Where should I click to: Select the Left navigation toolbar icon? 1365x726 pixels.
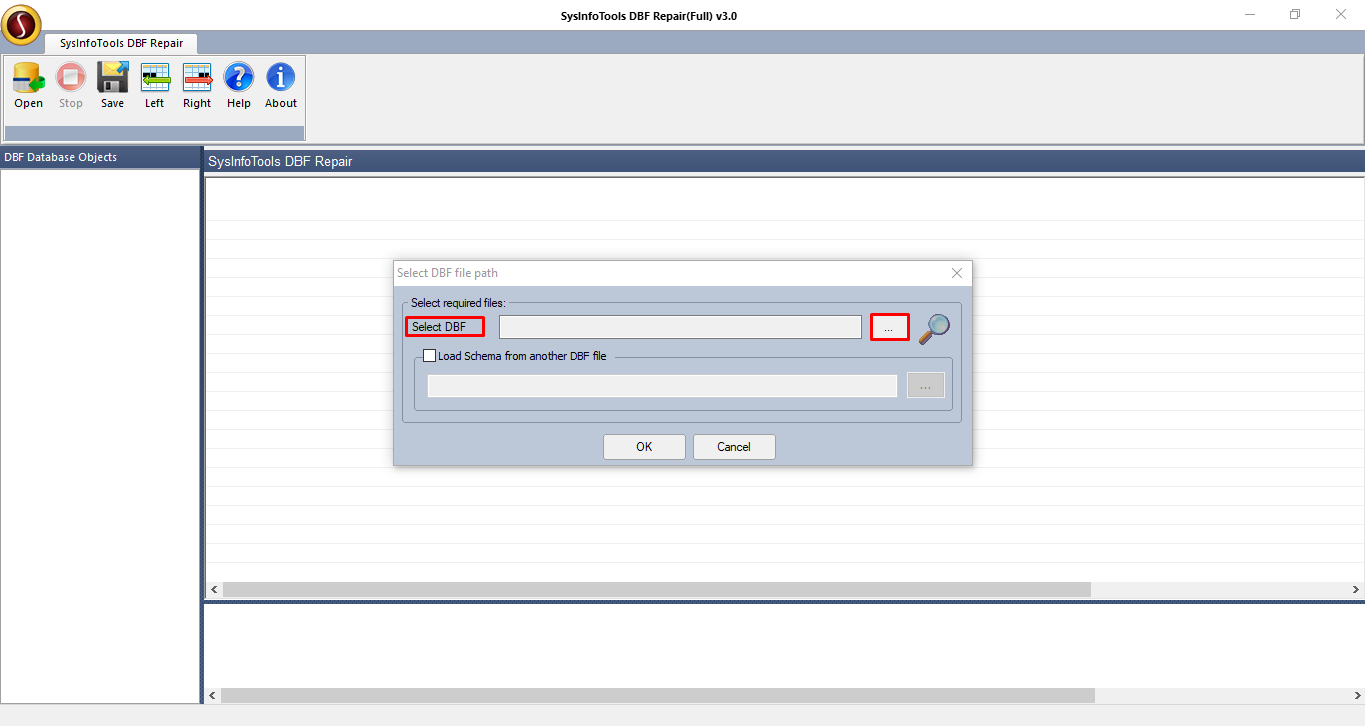pyautogui.click(x=155, y=78)
